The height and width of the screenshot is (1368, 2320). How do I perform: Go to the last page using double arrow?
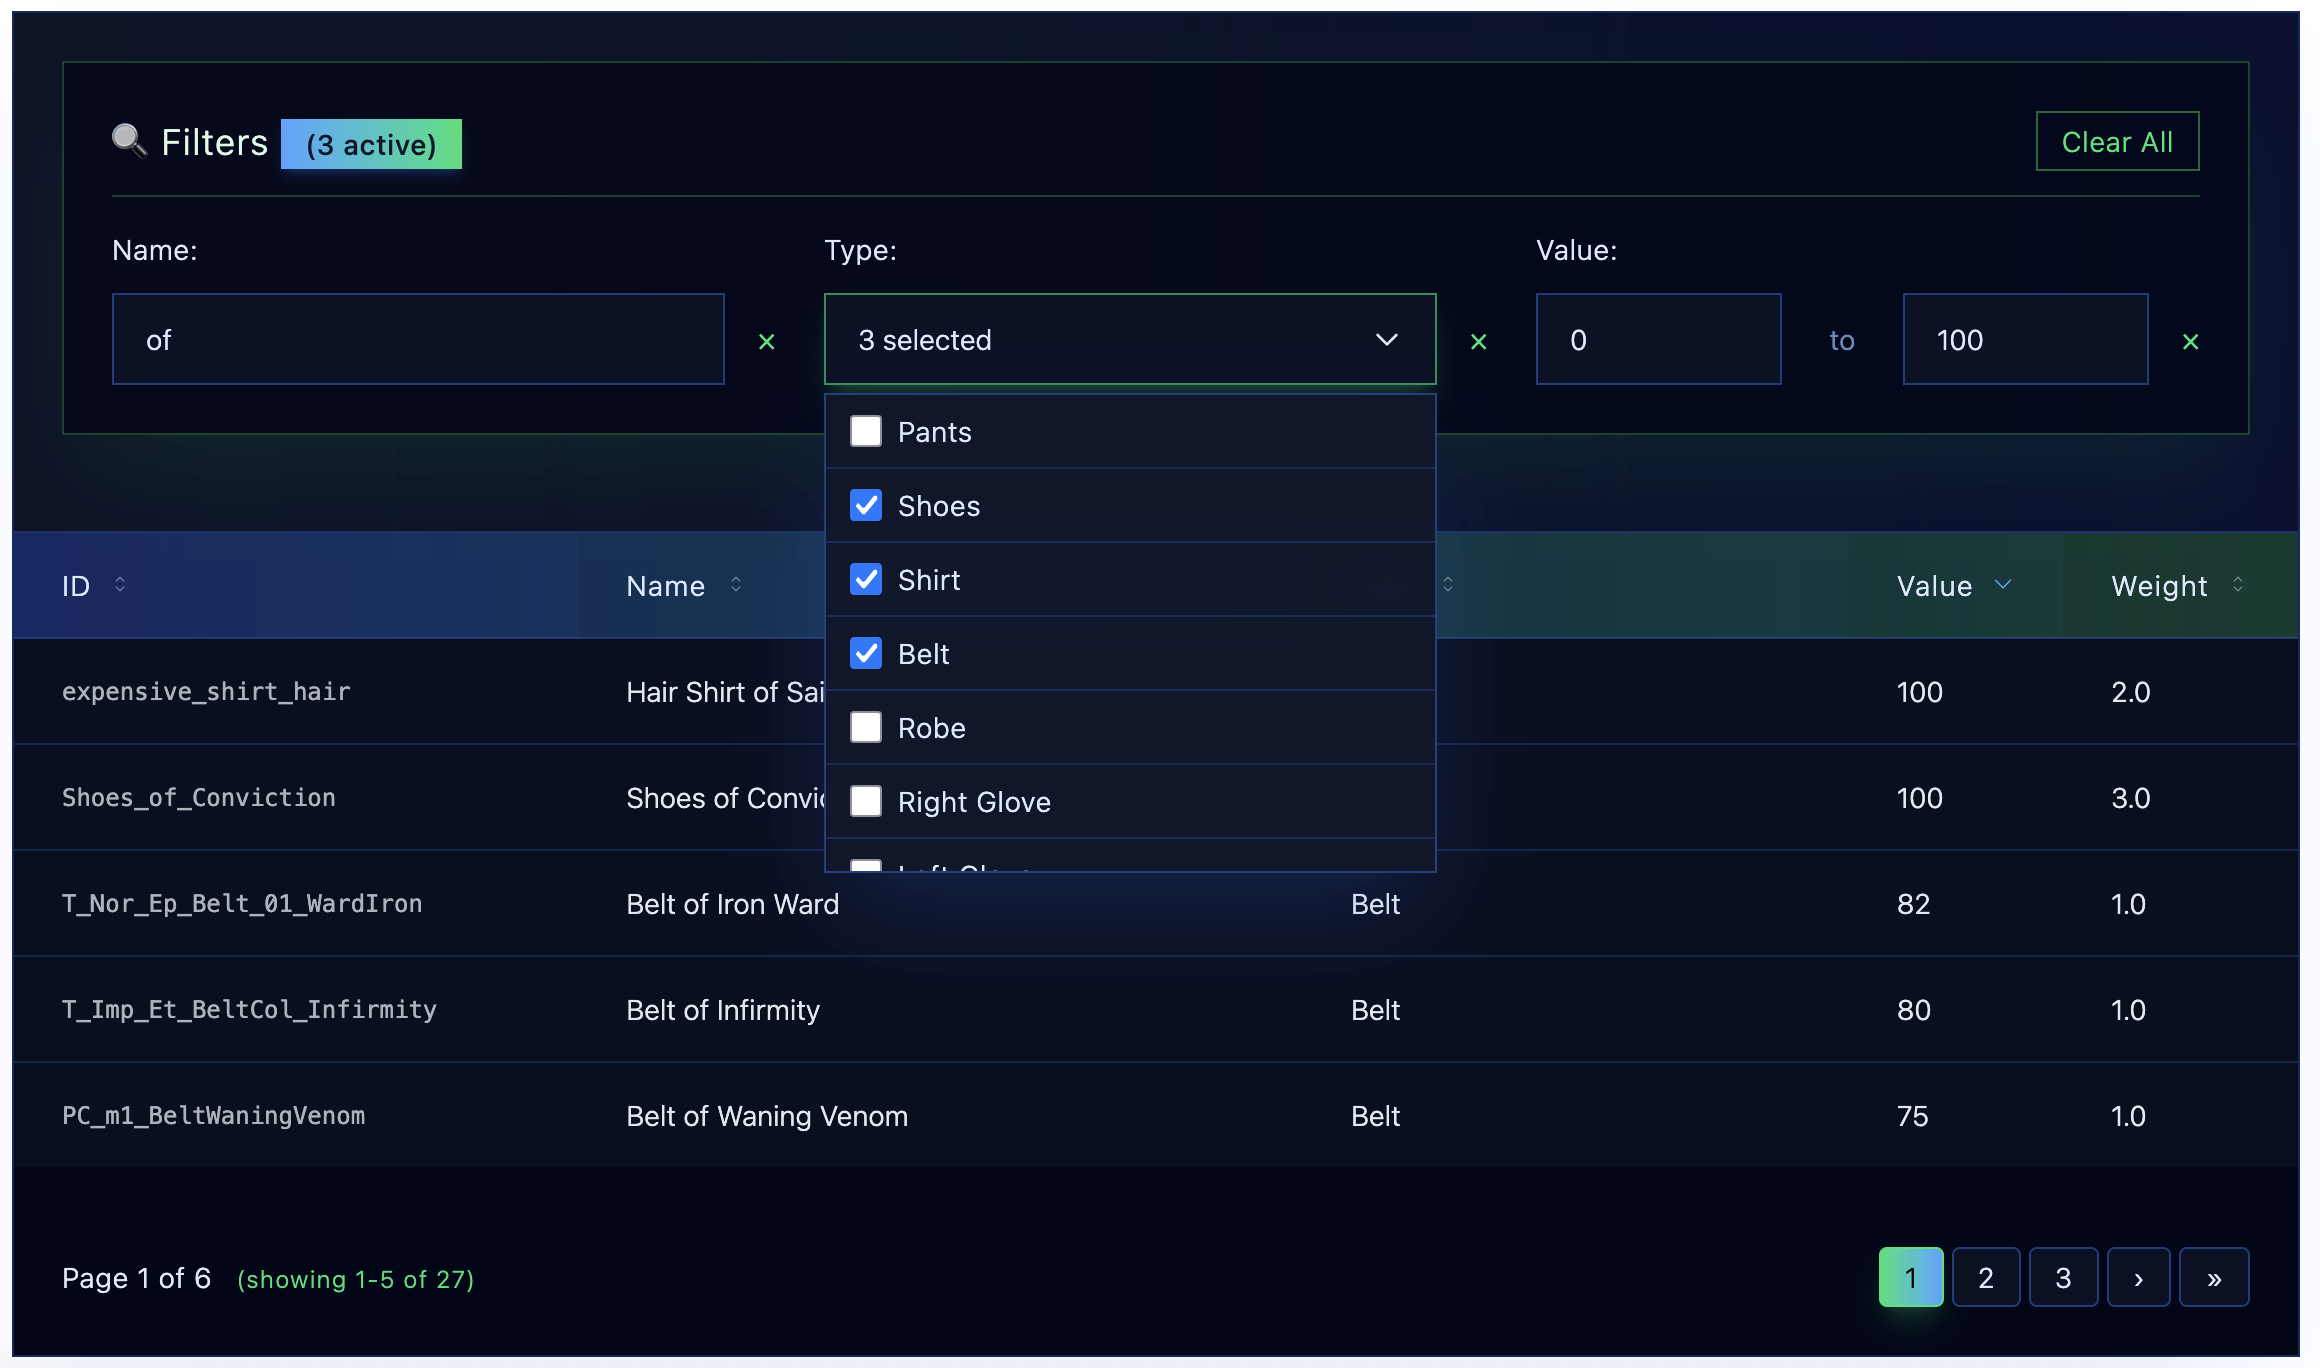[2214, 1277]
